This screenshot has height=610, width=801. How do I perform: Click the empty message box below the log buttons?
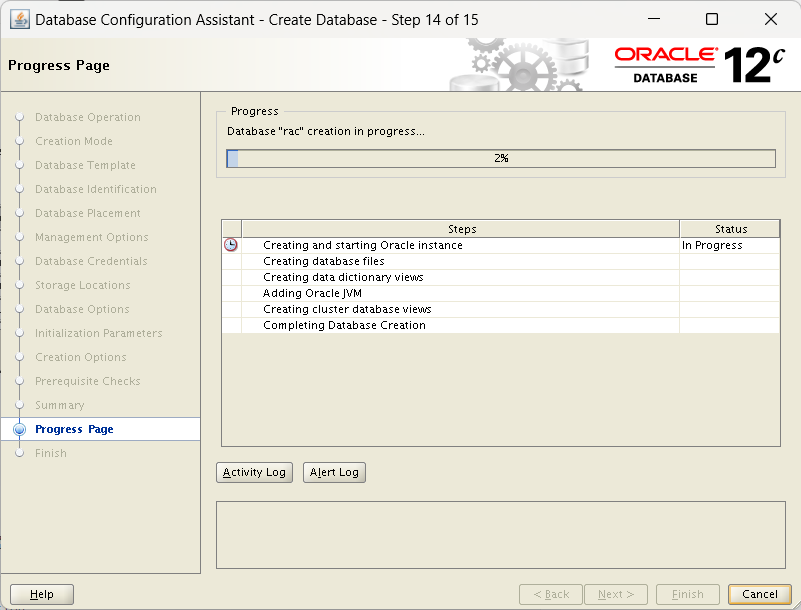tap(501, 535)
